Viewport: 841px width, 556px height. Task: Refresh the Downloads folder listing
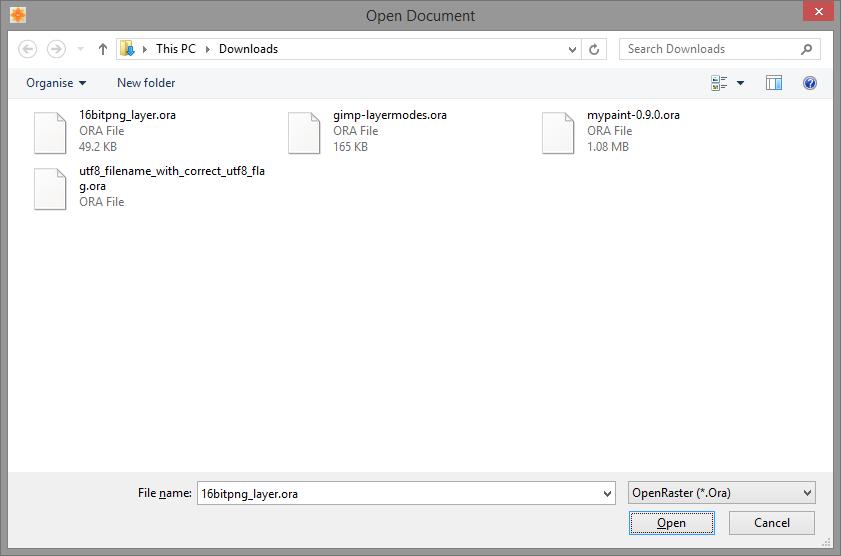click(x=595, y=49)
